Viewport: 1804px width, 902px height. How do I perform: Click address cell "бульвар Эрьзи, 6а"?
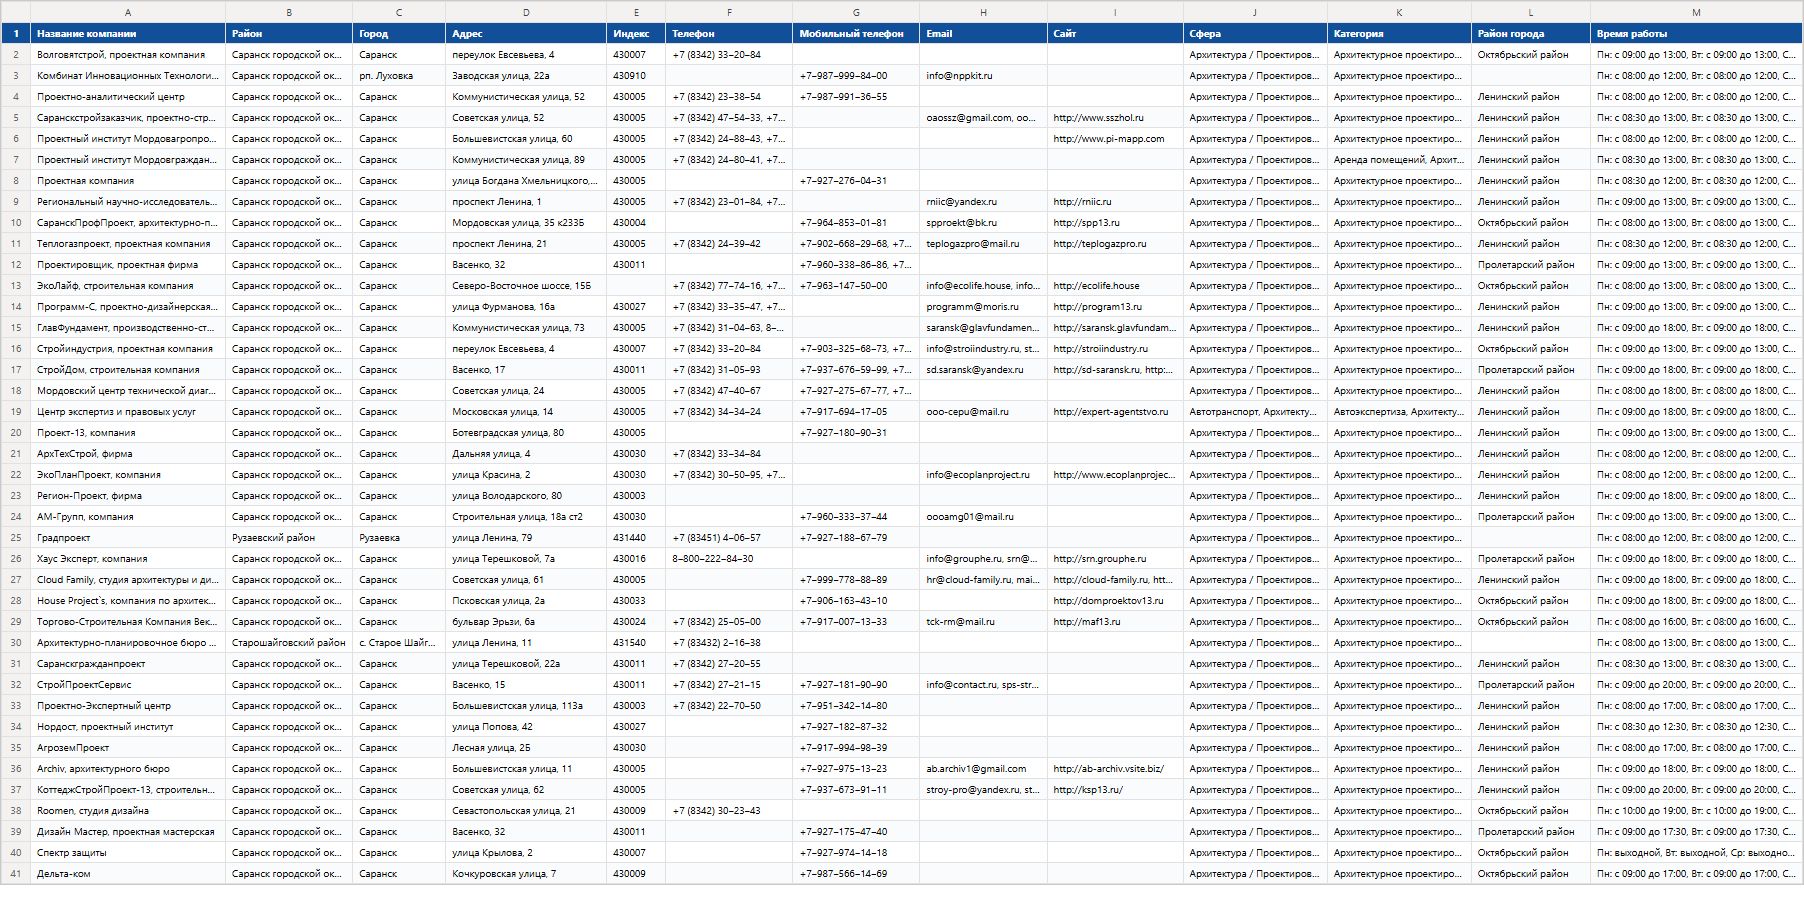(x=526, y=622)
